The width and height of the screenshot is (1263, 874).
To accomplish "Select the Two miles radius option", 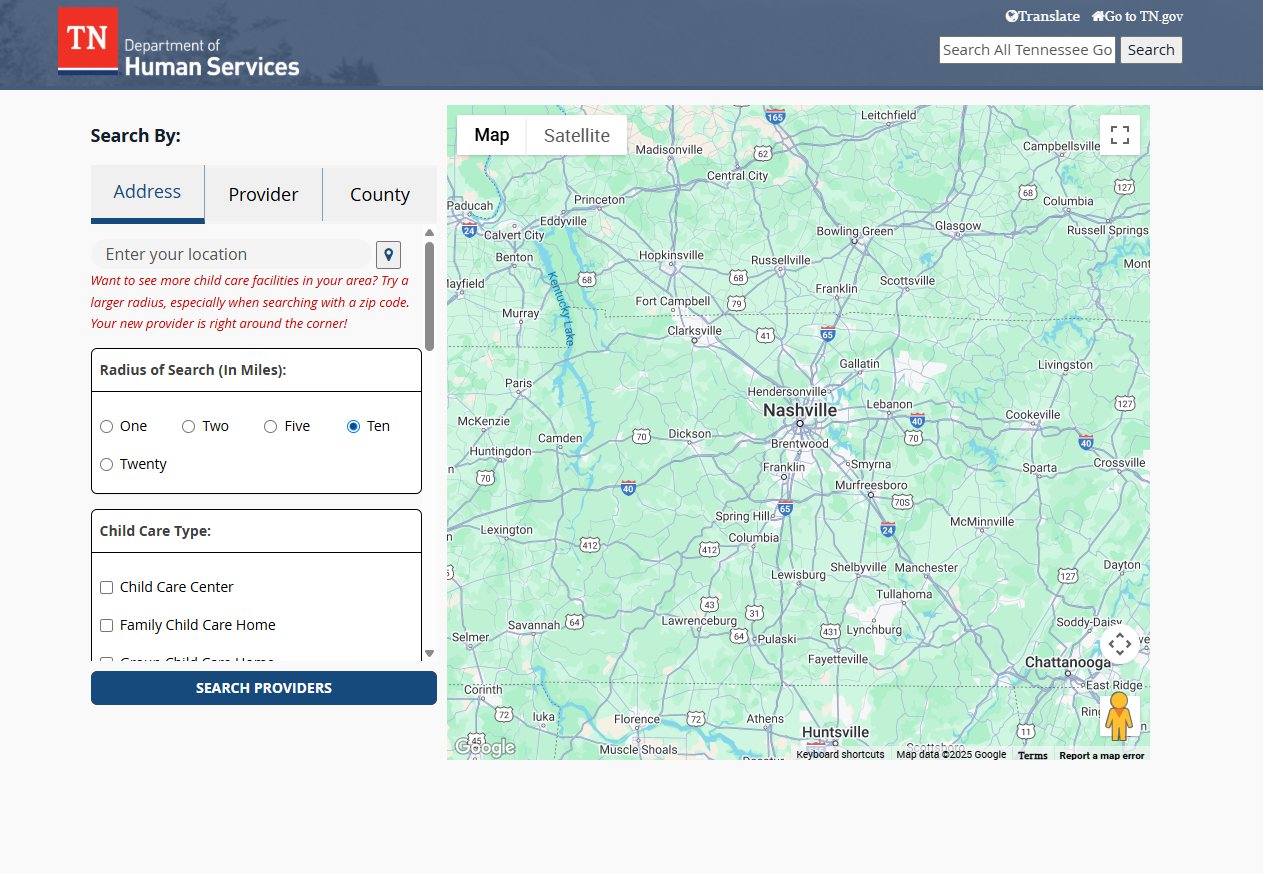I will tap(189, 426).
